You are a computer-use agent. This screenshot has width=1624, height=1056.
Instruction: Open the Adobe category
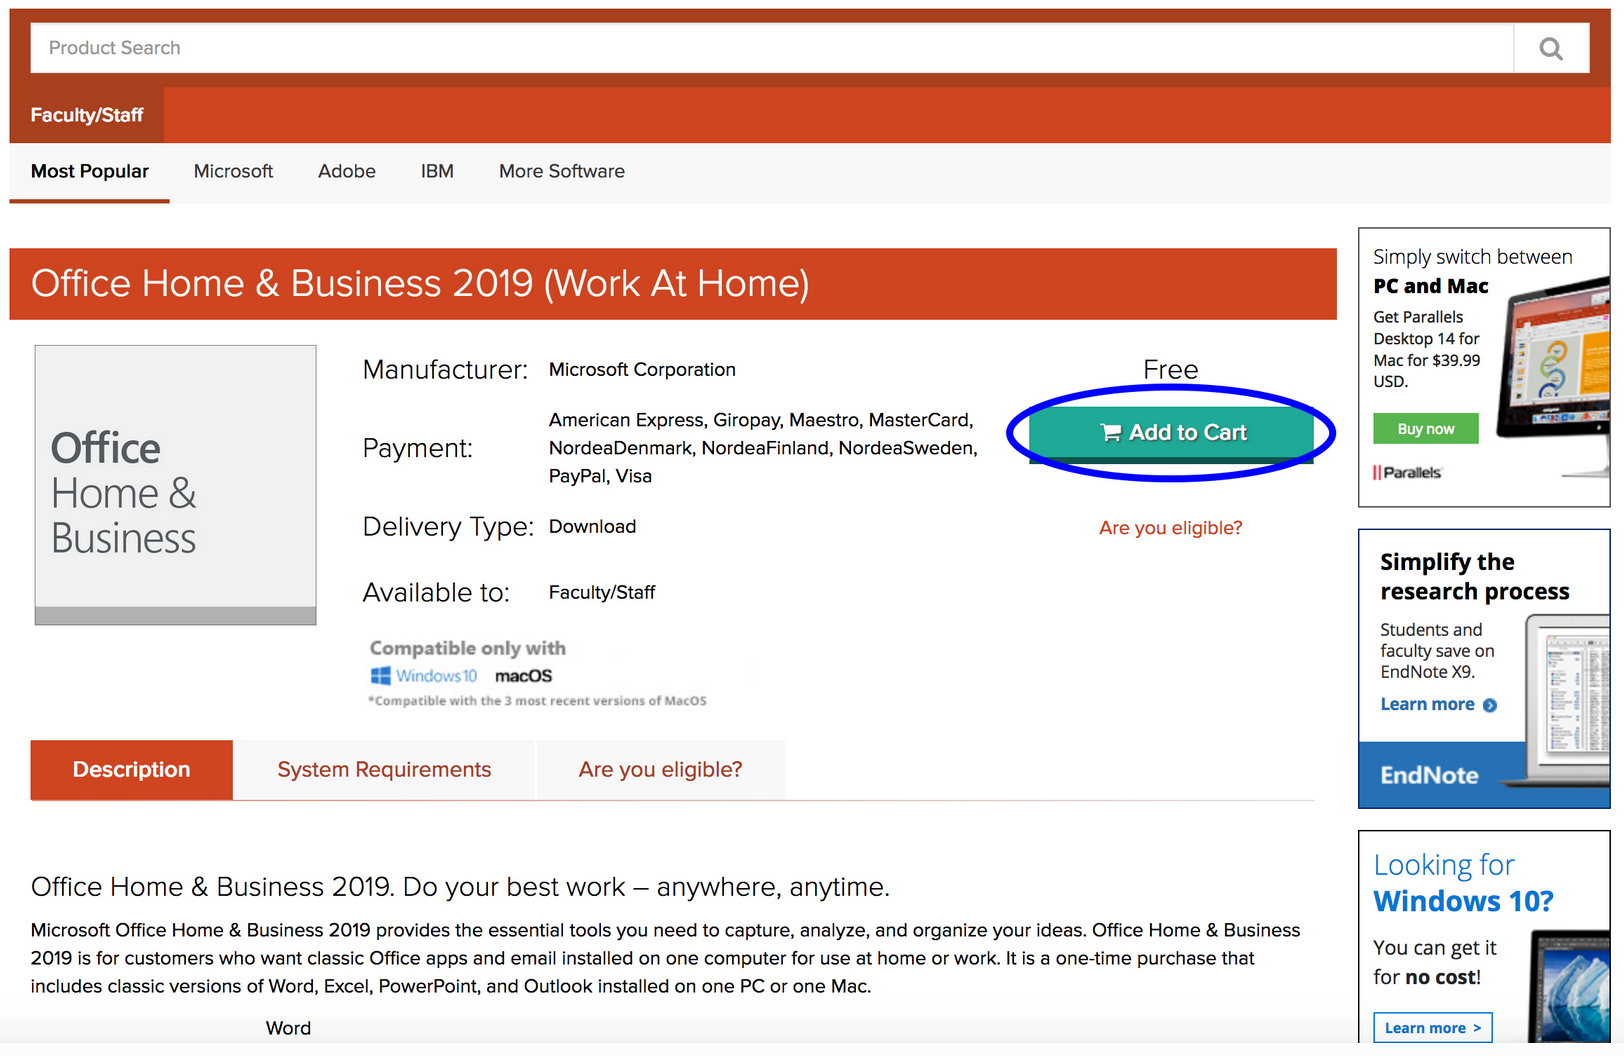(347, 172)
